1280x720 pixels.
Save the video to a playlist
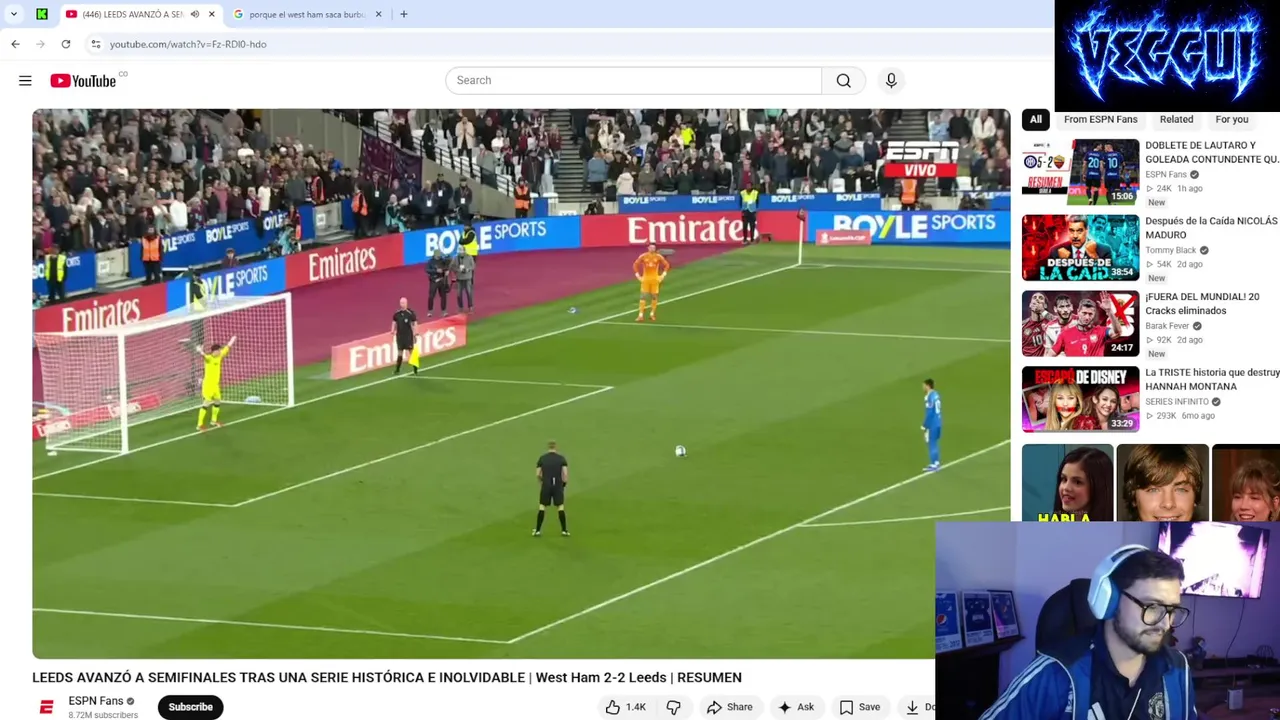coord(860,707)
